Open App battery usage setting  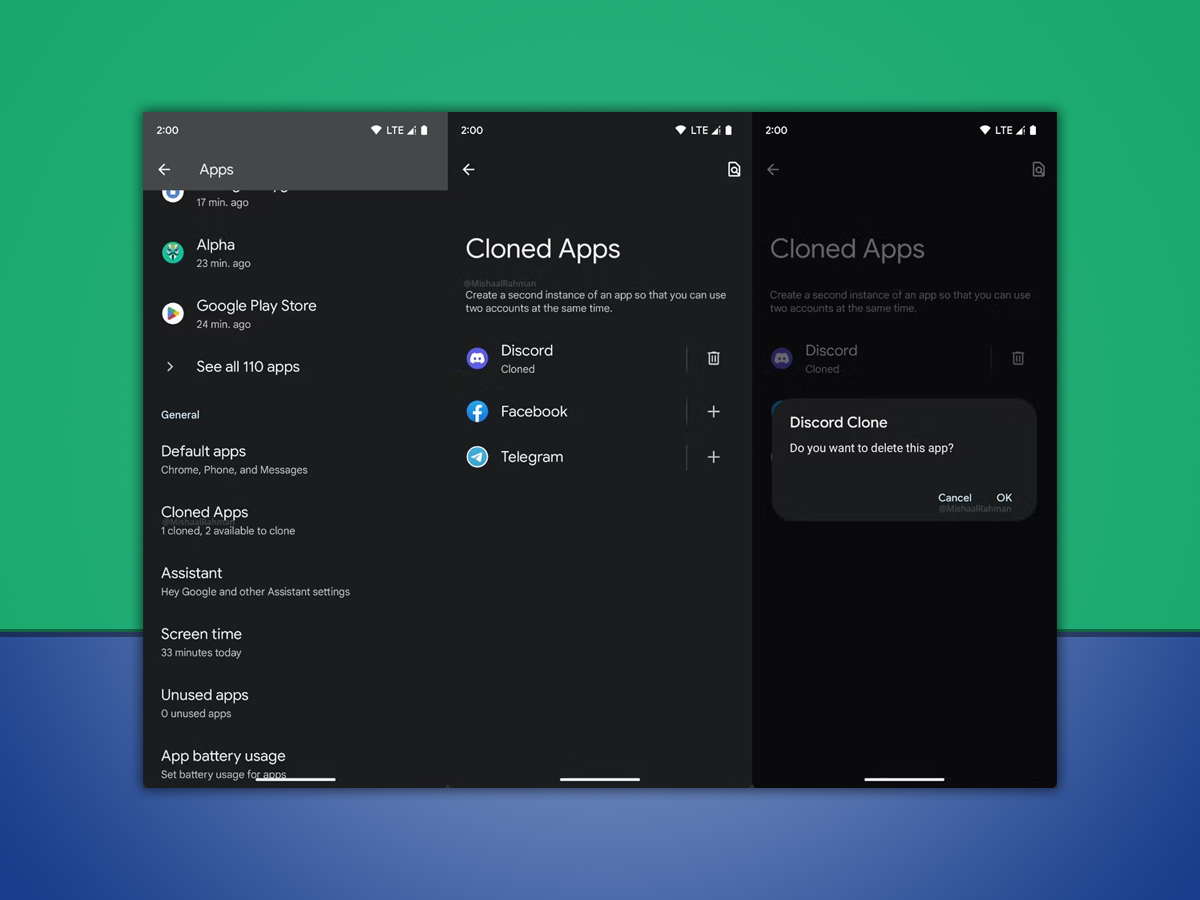(x=223, y=762)
